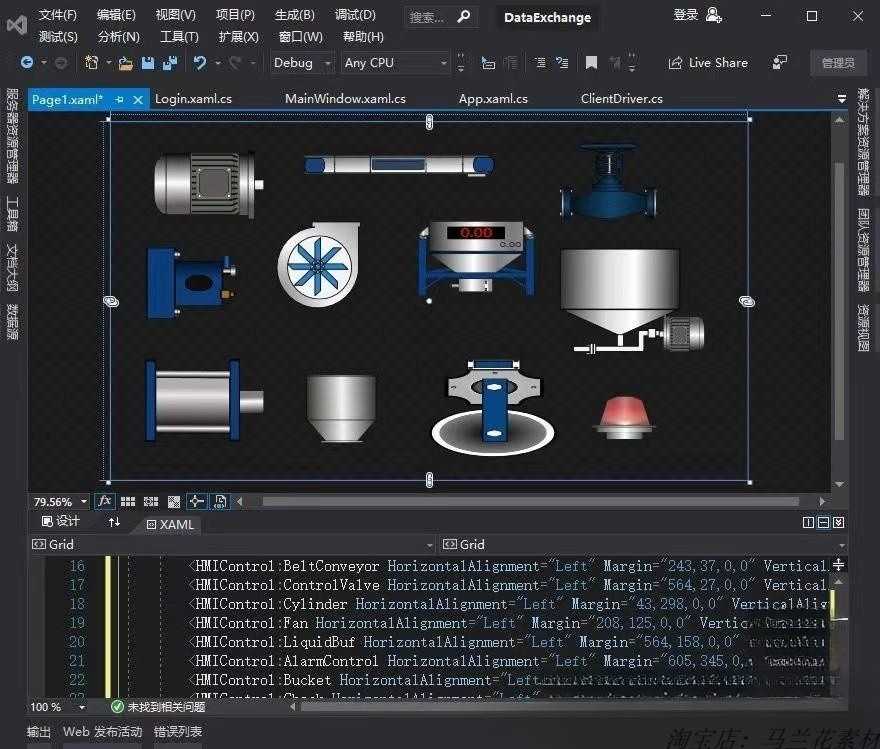Toggle the fx effects button
Screen dimensions: 880x749
pos(104,501)
